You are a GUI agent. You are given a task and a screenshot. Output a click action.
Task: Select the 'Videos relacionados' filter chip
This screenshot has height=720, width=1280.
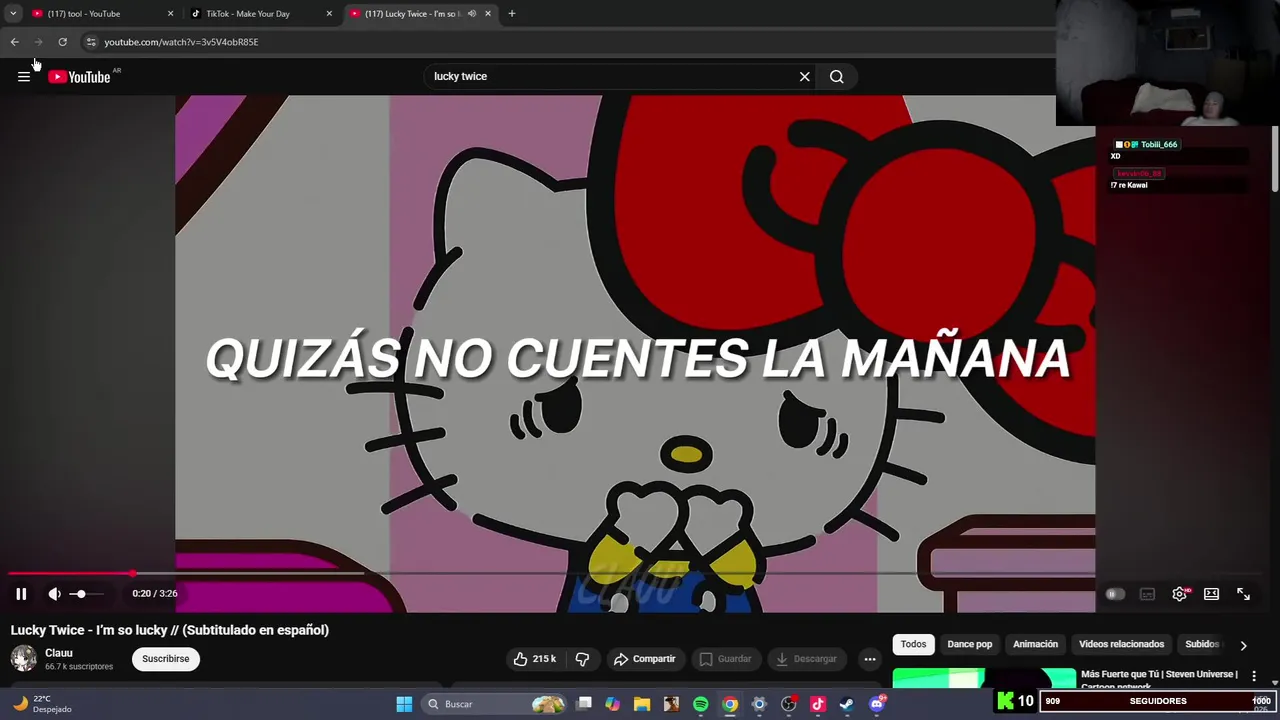coord(1121,644)
